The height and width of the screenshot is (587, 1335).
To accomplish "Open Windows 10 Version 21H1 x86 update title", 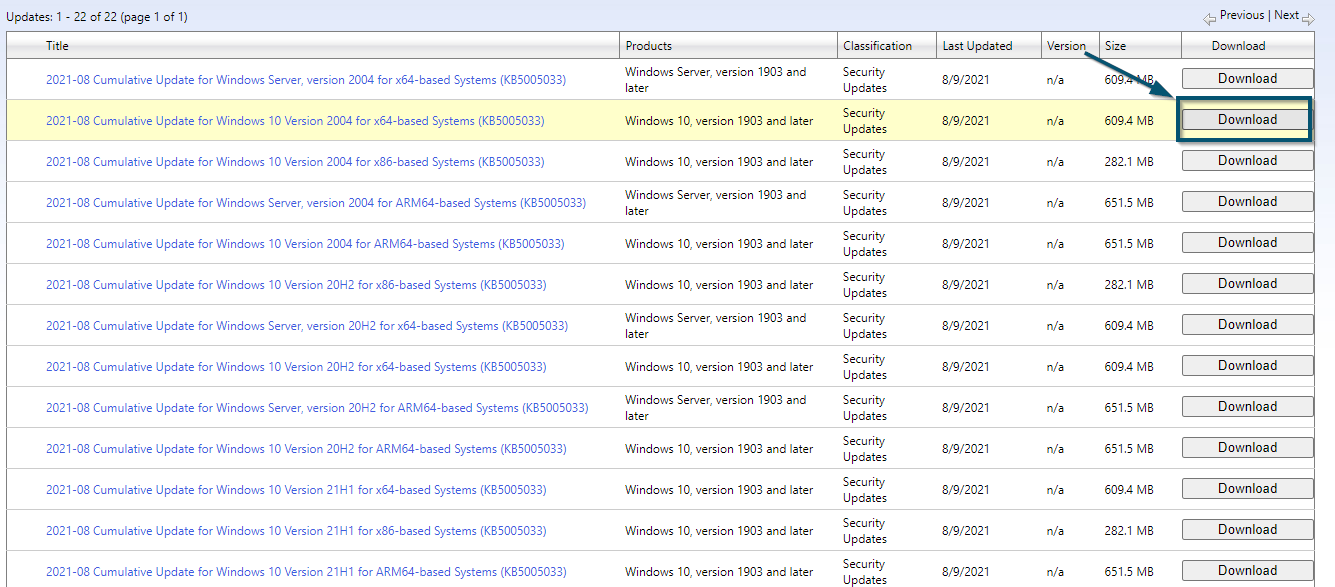I will tap(296, 531).
